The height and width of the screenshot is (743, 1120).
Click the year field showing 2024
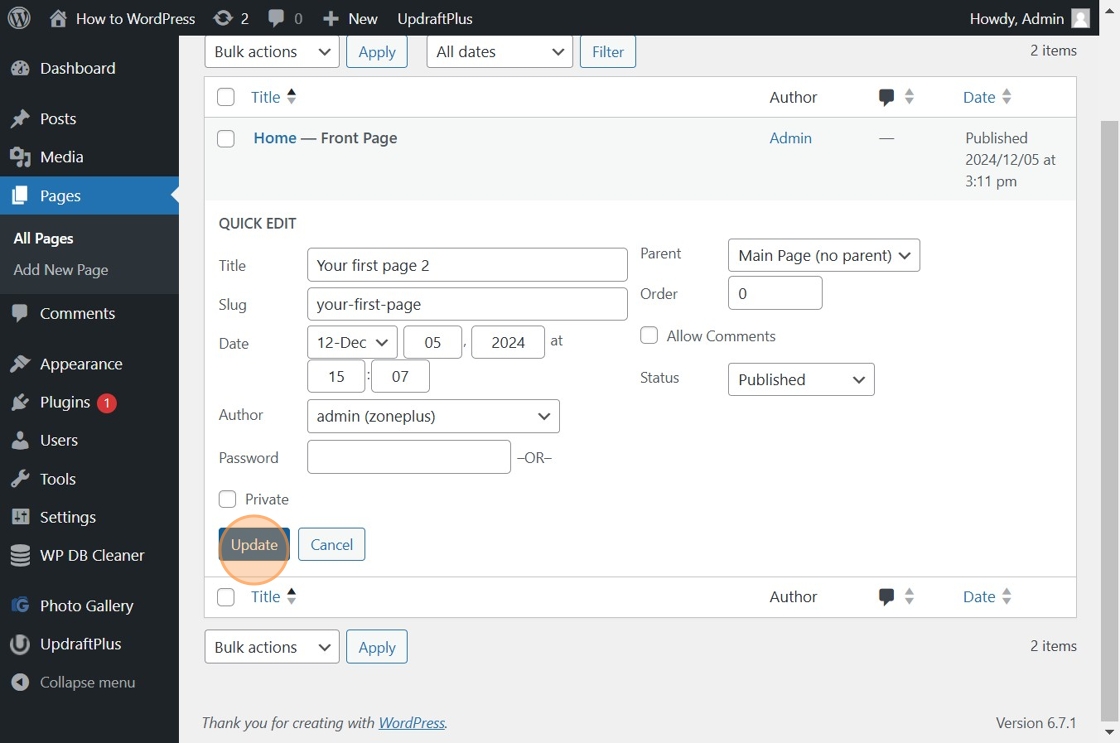click(508, 342)
